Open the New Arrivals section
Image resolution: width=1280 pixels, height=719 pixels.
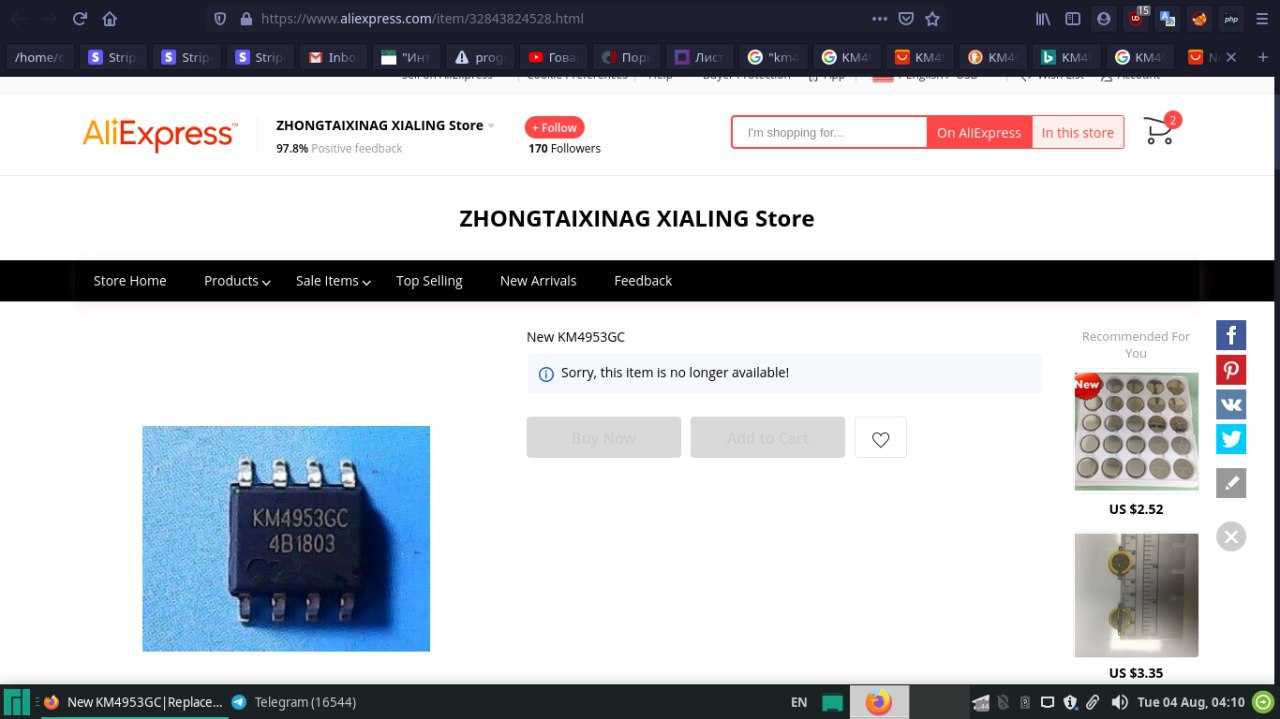[538, 281]
